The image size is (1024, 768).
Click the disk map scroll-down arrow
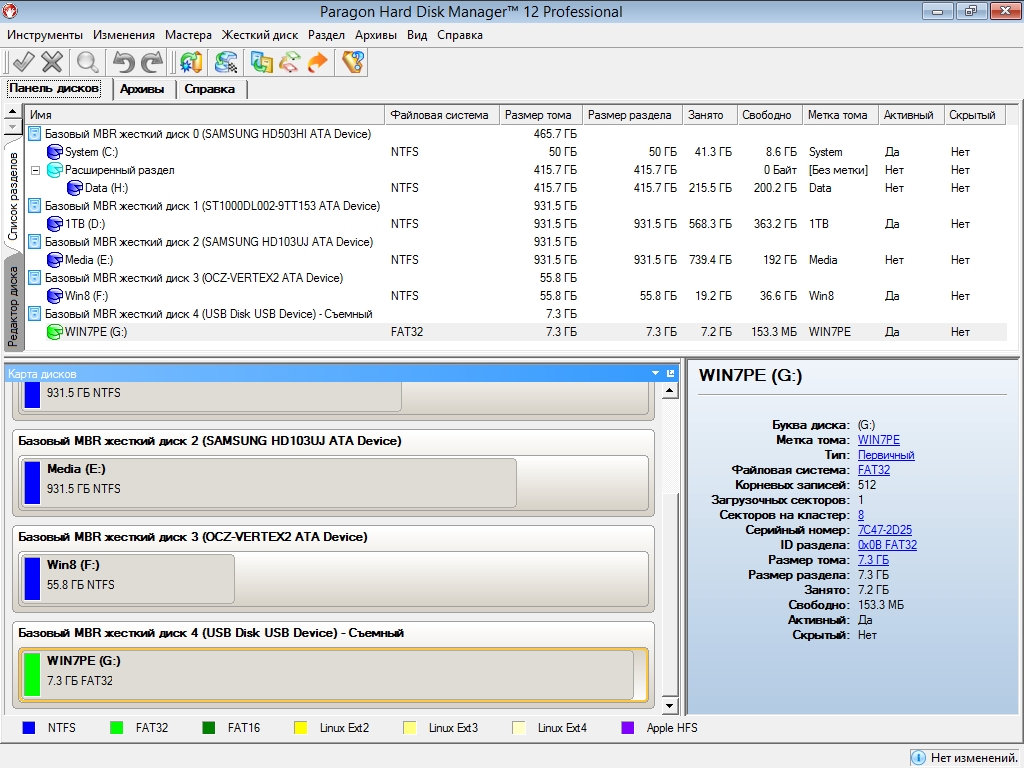[669, 705]
